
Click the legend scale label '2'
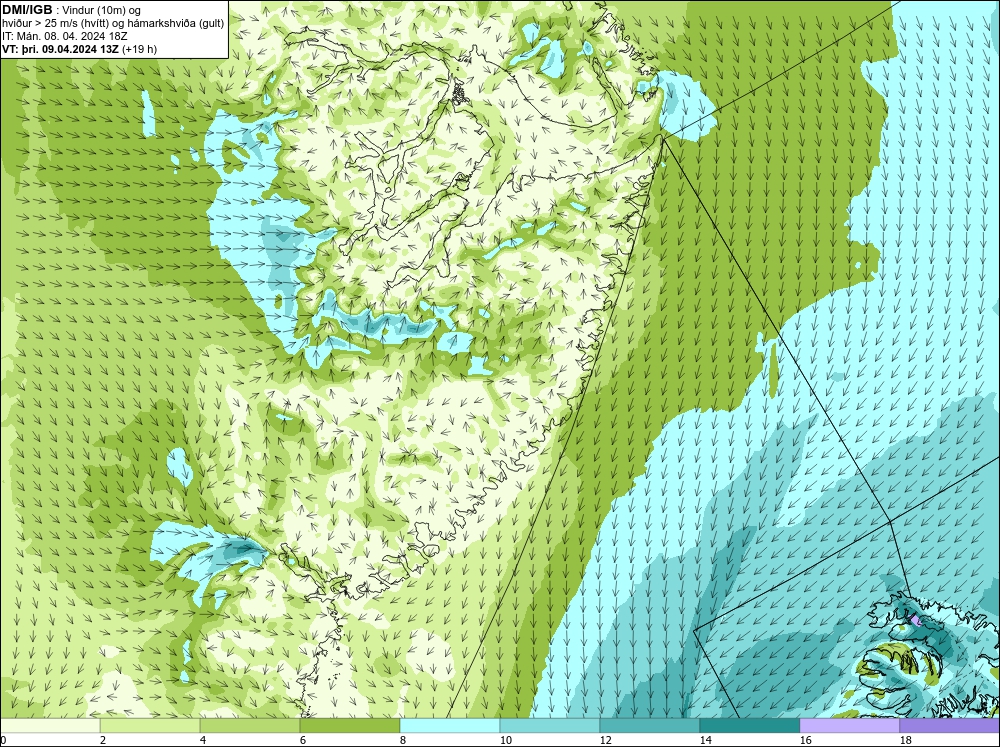pos(103,740)
